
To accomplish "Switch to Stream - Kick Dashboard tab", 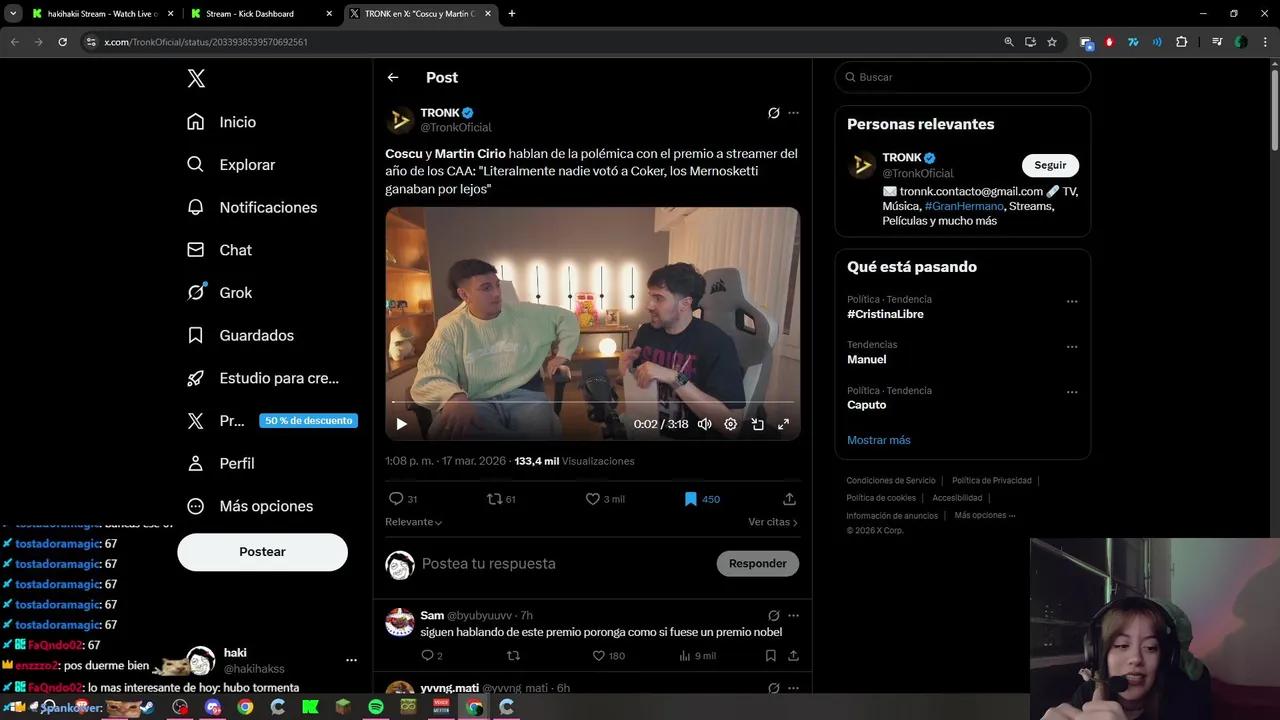I will [x=260, y=14].
